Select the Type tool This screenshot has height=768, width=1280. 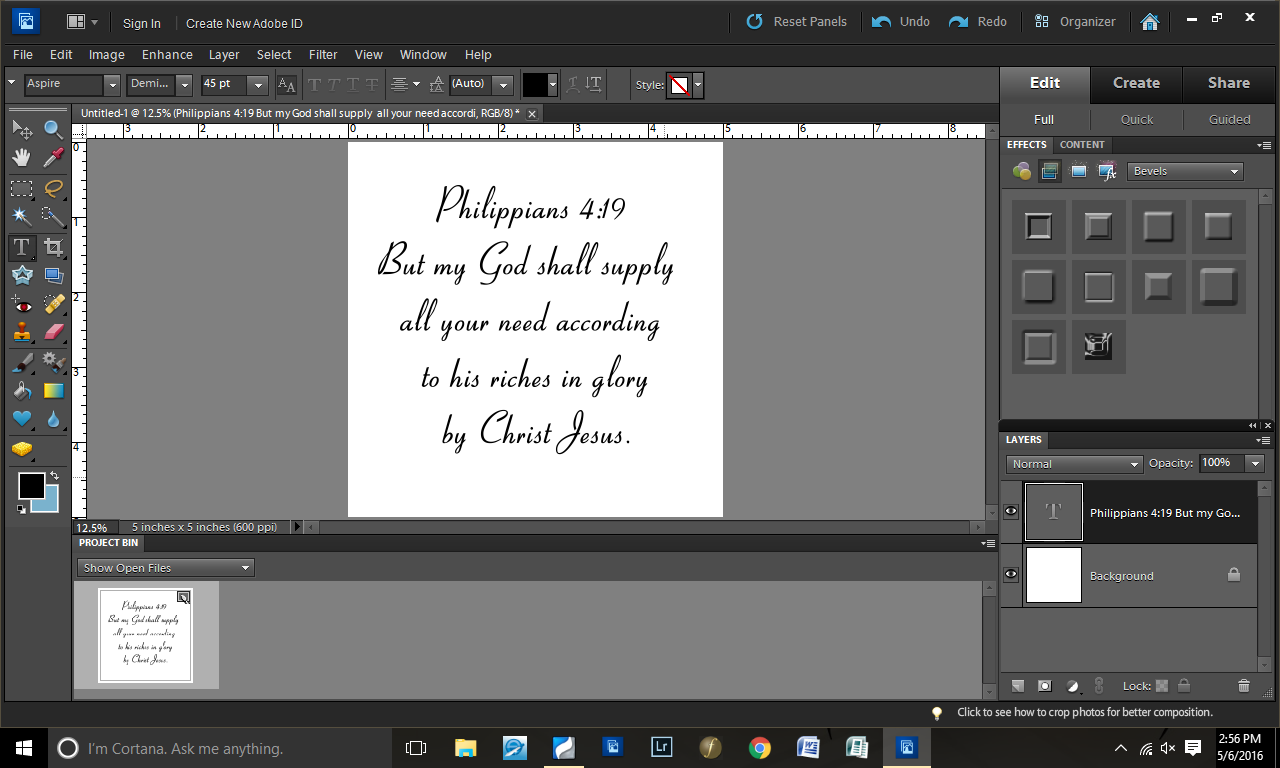click(22, 247)
